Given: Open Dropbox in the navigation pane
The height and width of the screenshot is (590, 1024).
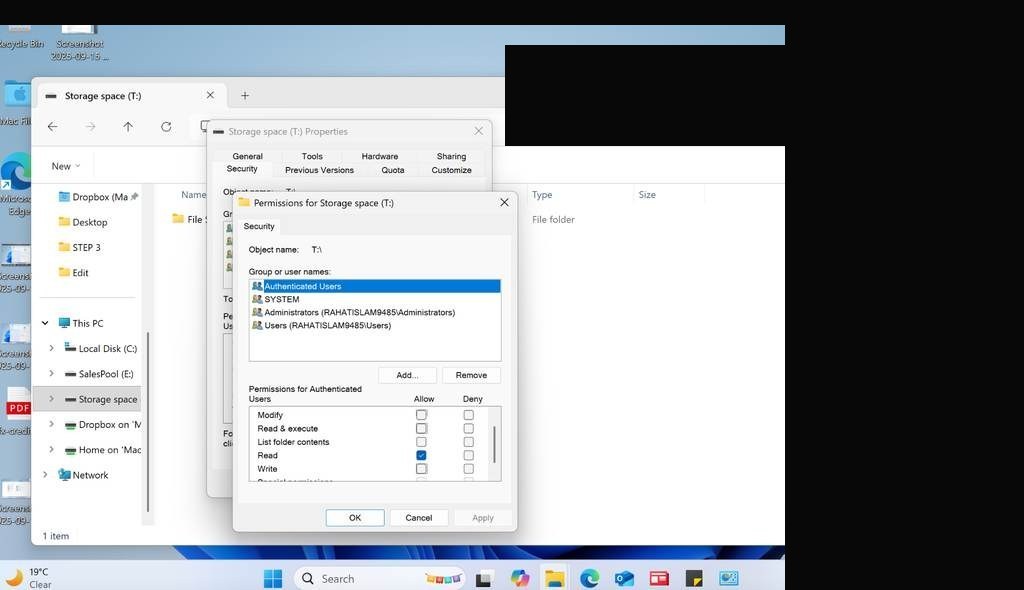Looking at the screenshot, I should click(98, 197).
